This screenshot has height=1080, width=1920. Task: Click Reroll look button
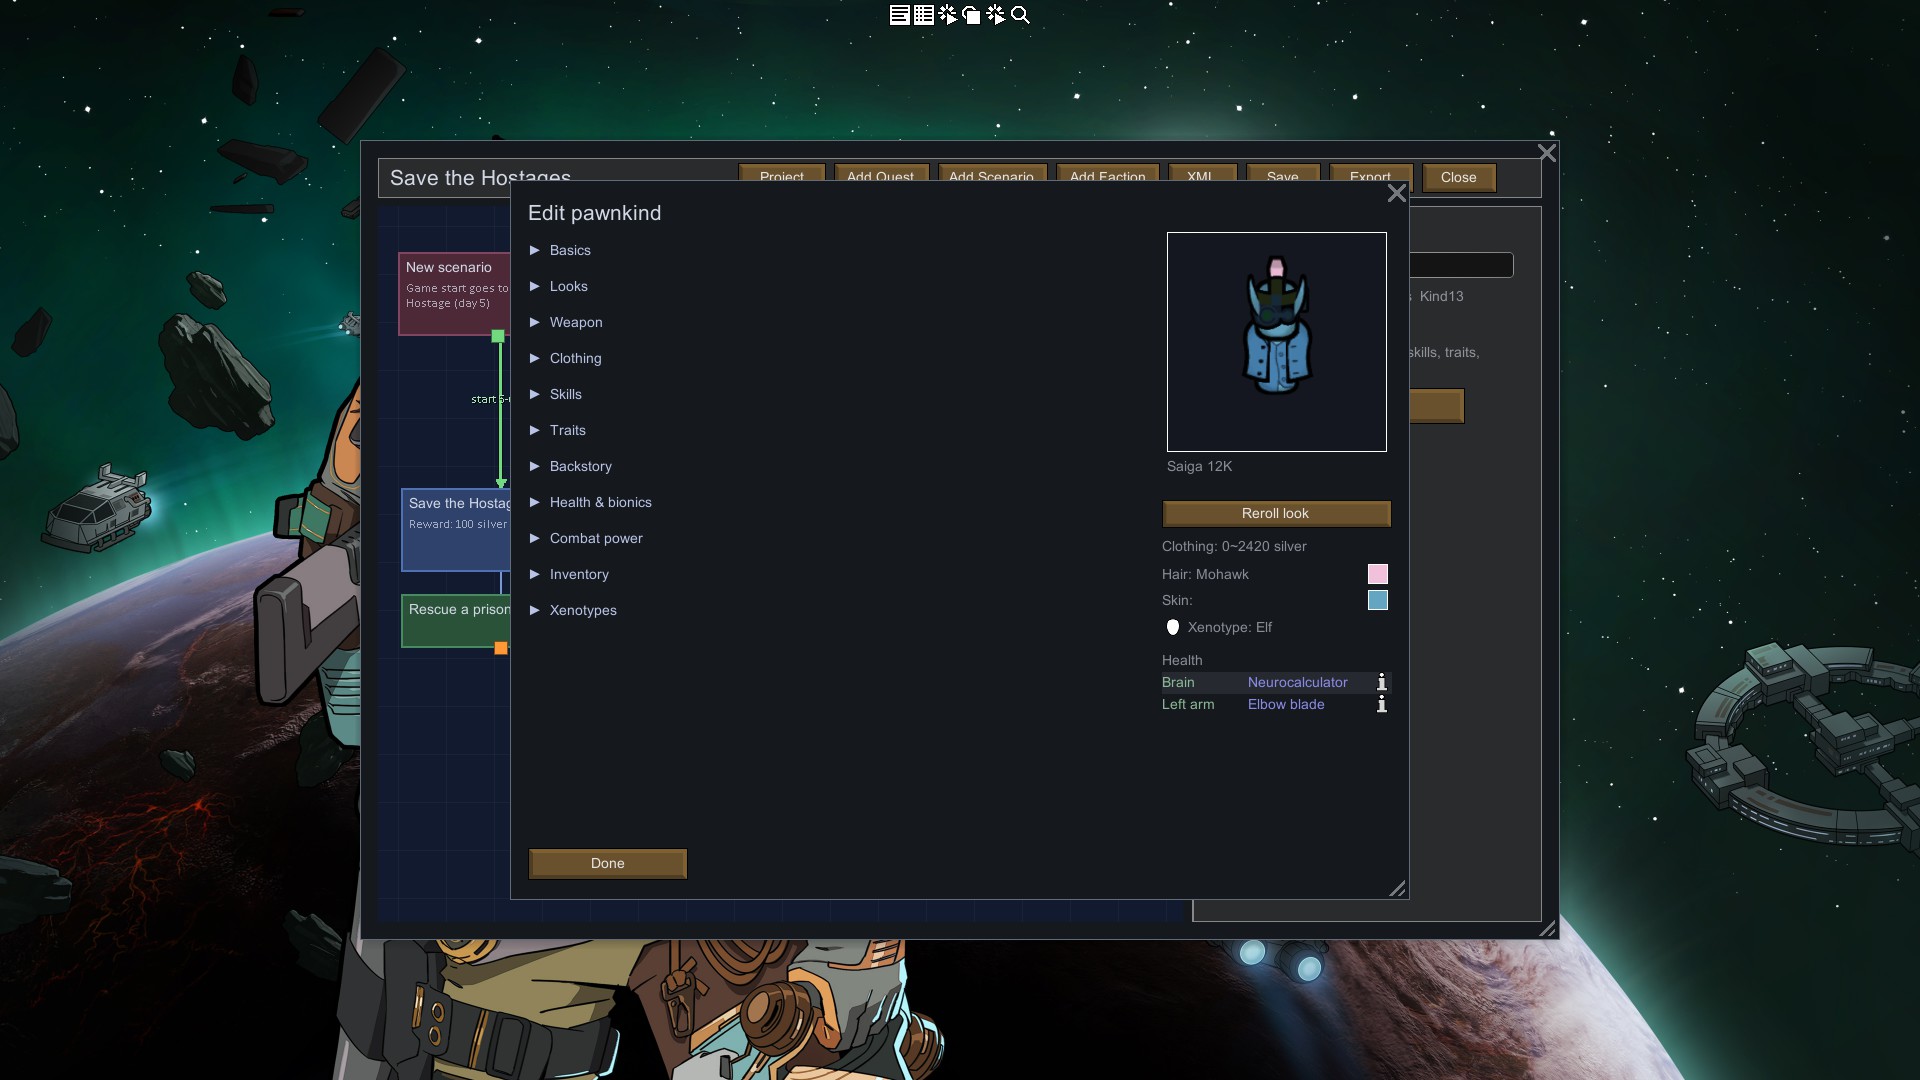[1276, 513]
